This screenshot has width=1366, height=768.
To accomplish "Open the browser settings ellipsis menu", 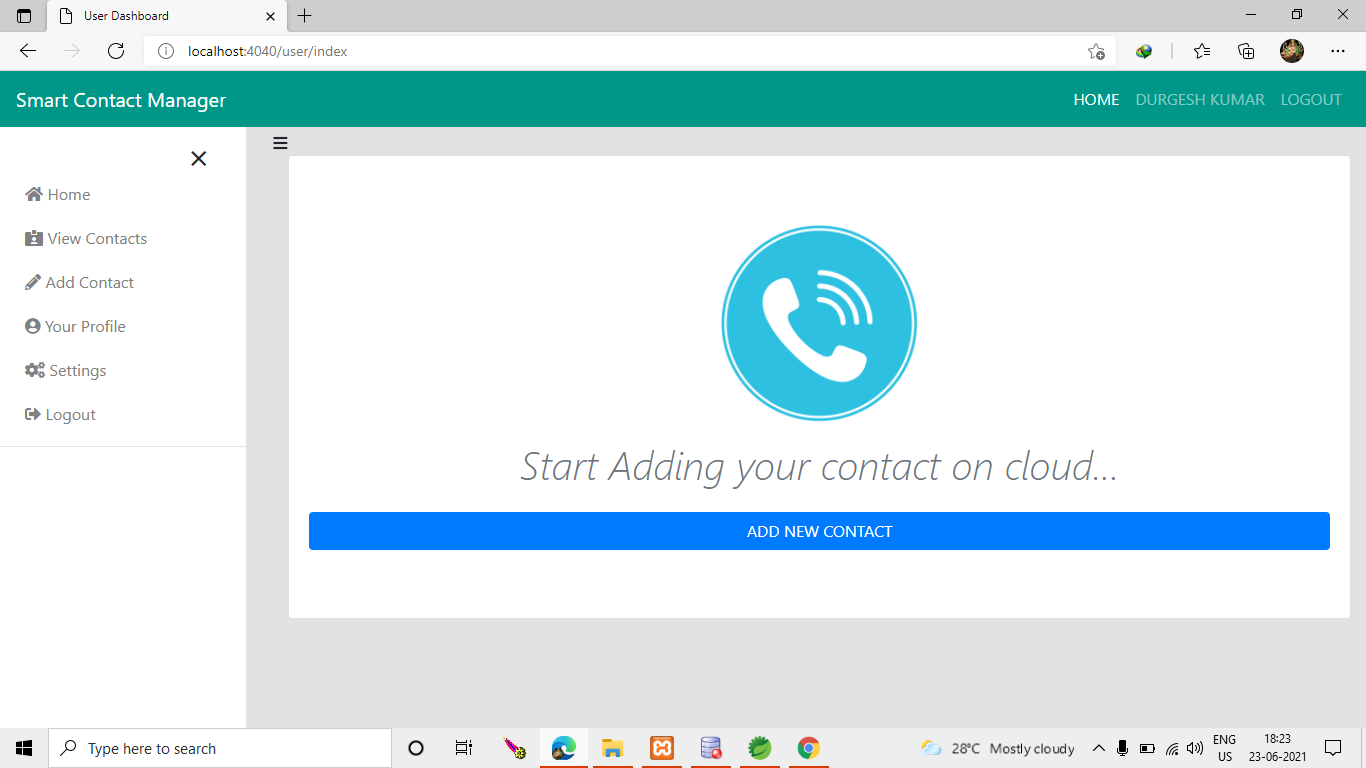I will 1338,51.
